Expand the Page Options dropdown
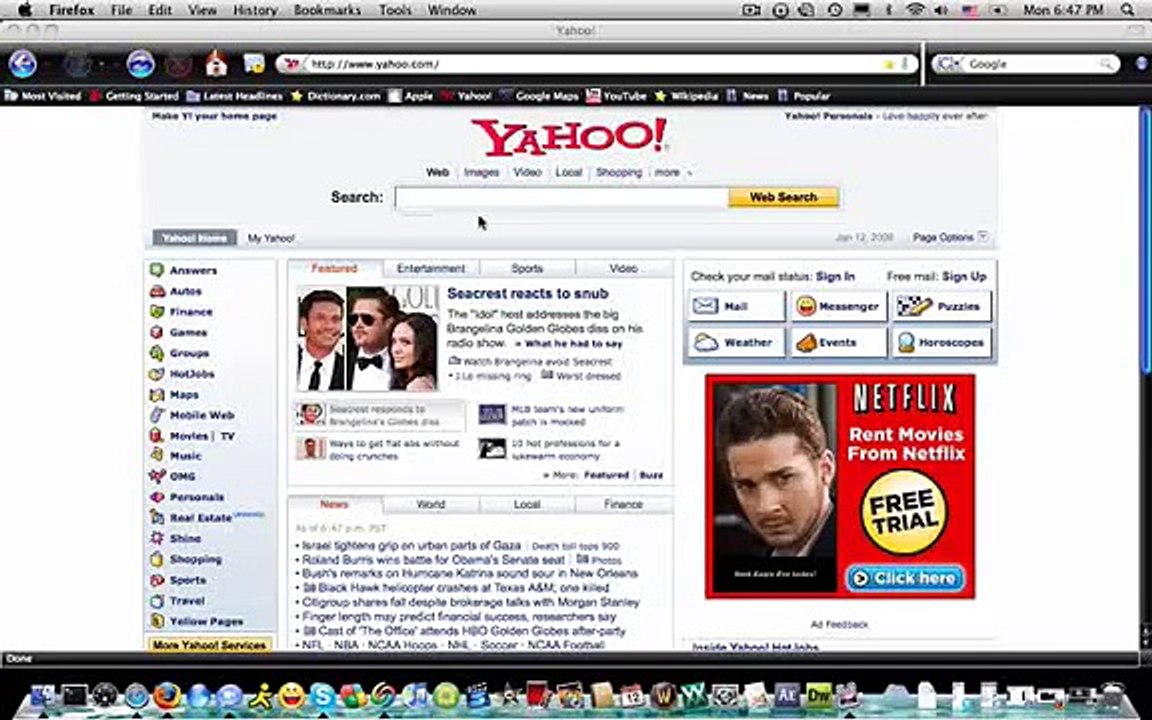The image size is (1152, 720). point(950,237)
